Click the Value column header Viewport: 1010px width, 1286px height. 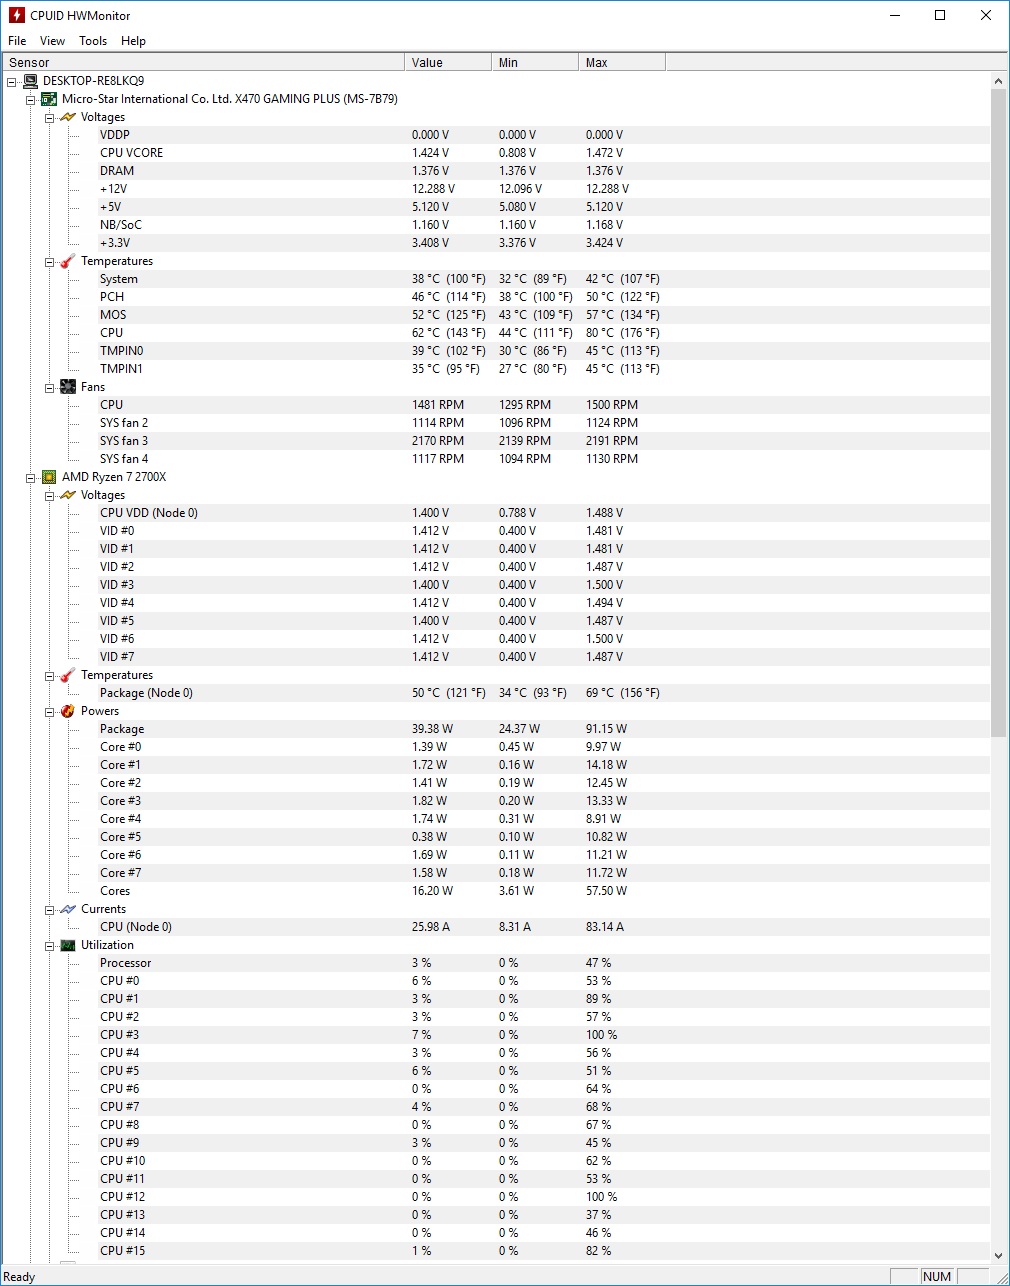pos(448,62)
